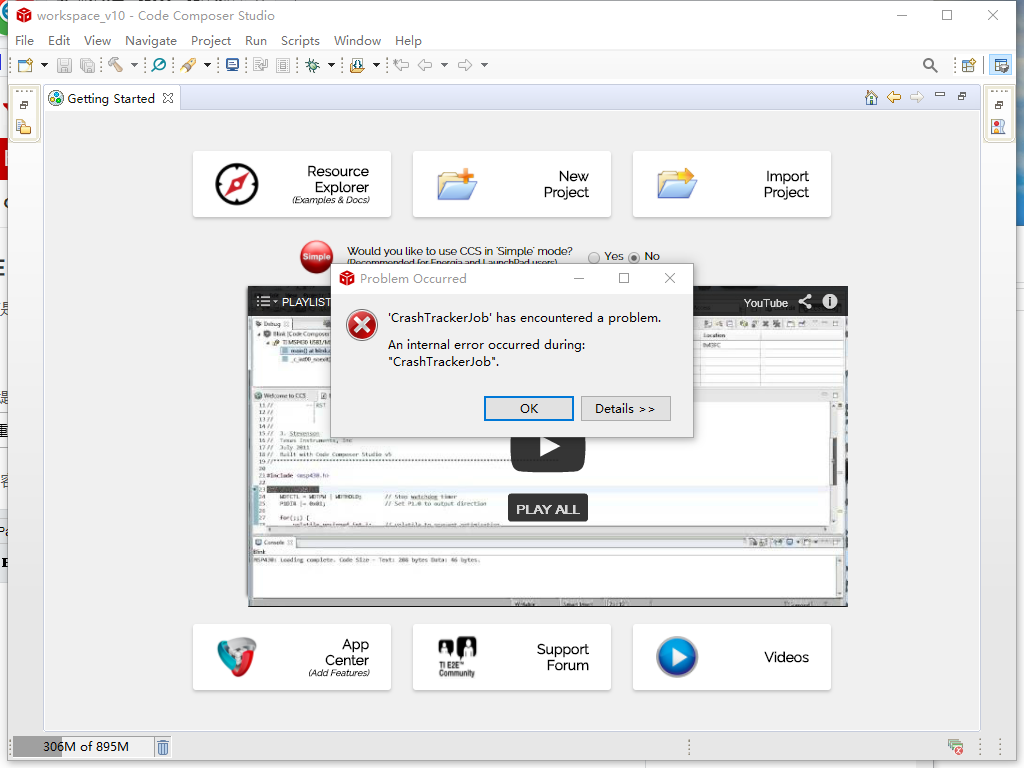
Task: Open the dropdown beside the pen-nib icon
Action: 207,65
